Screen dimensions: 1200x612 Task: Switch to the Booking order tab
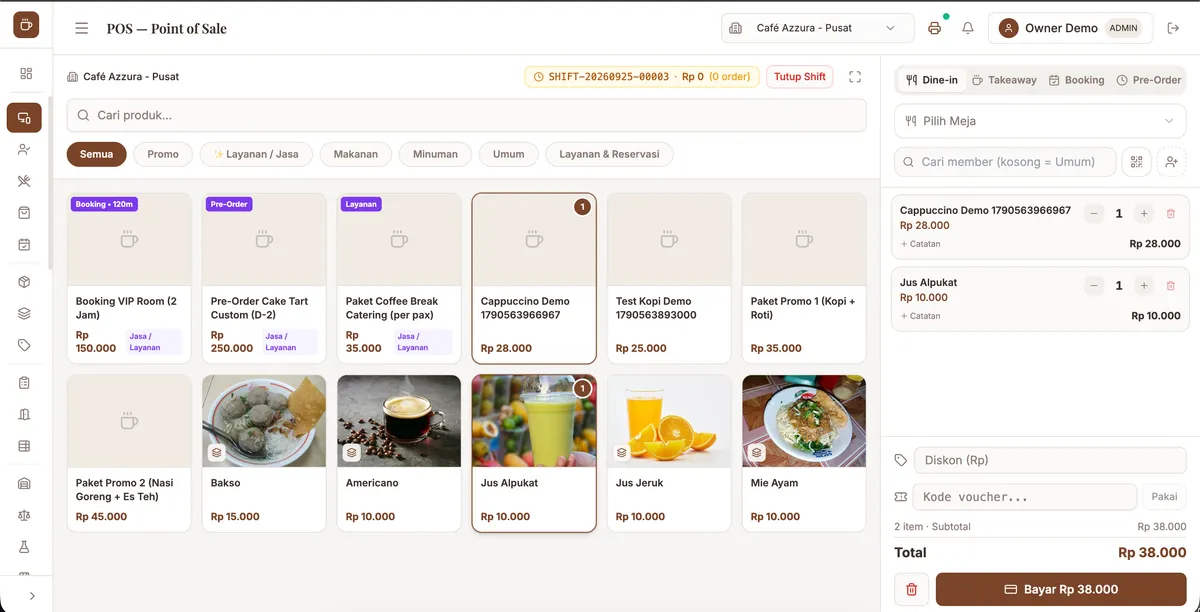pyautogui.click(x=1076, y=80)
